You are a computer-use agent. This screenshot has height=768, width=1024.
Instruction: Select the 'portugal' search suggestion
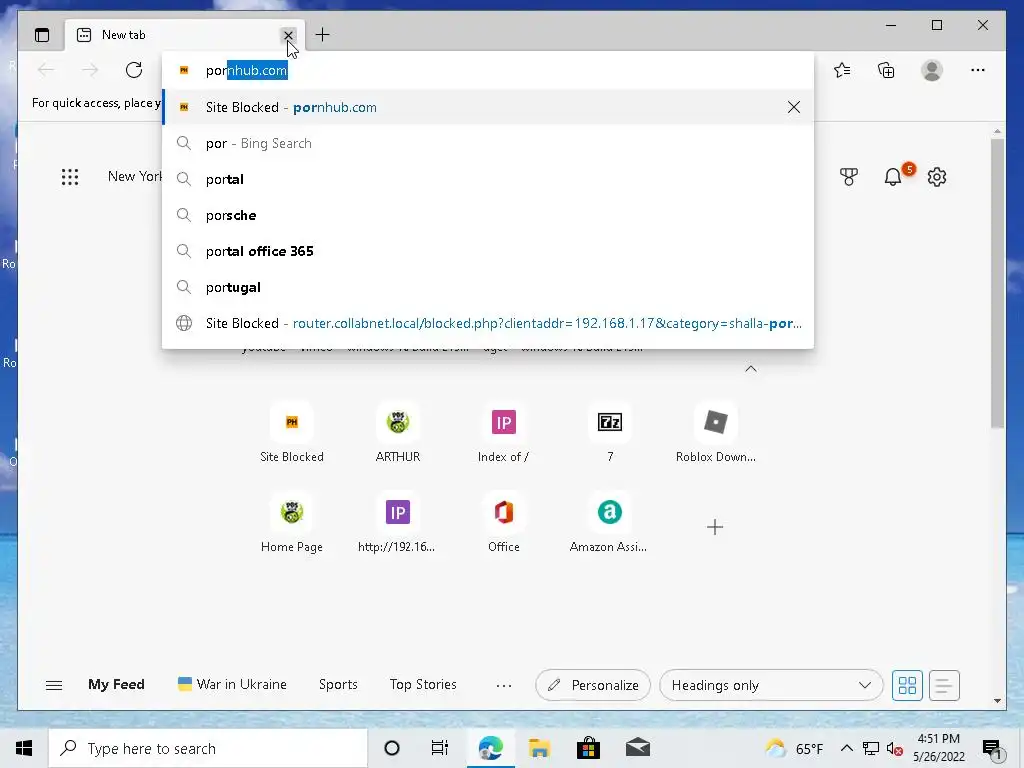point(487,287)
